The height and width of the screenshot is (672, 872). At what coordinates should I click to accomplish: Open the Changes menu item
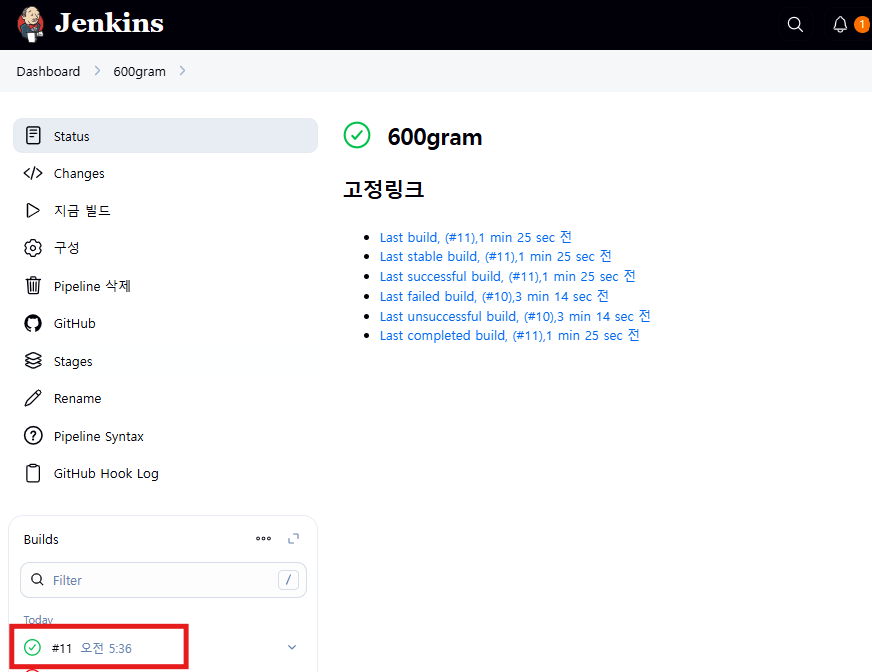point(165,173)
